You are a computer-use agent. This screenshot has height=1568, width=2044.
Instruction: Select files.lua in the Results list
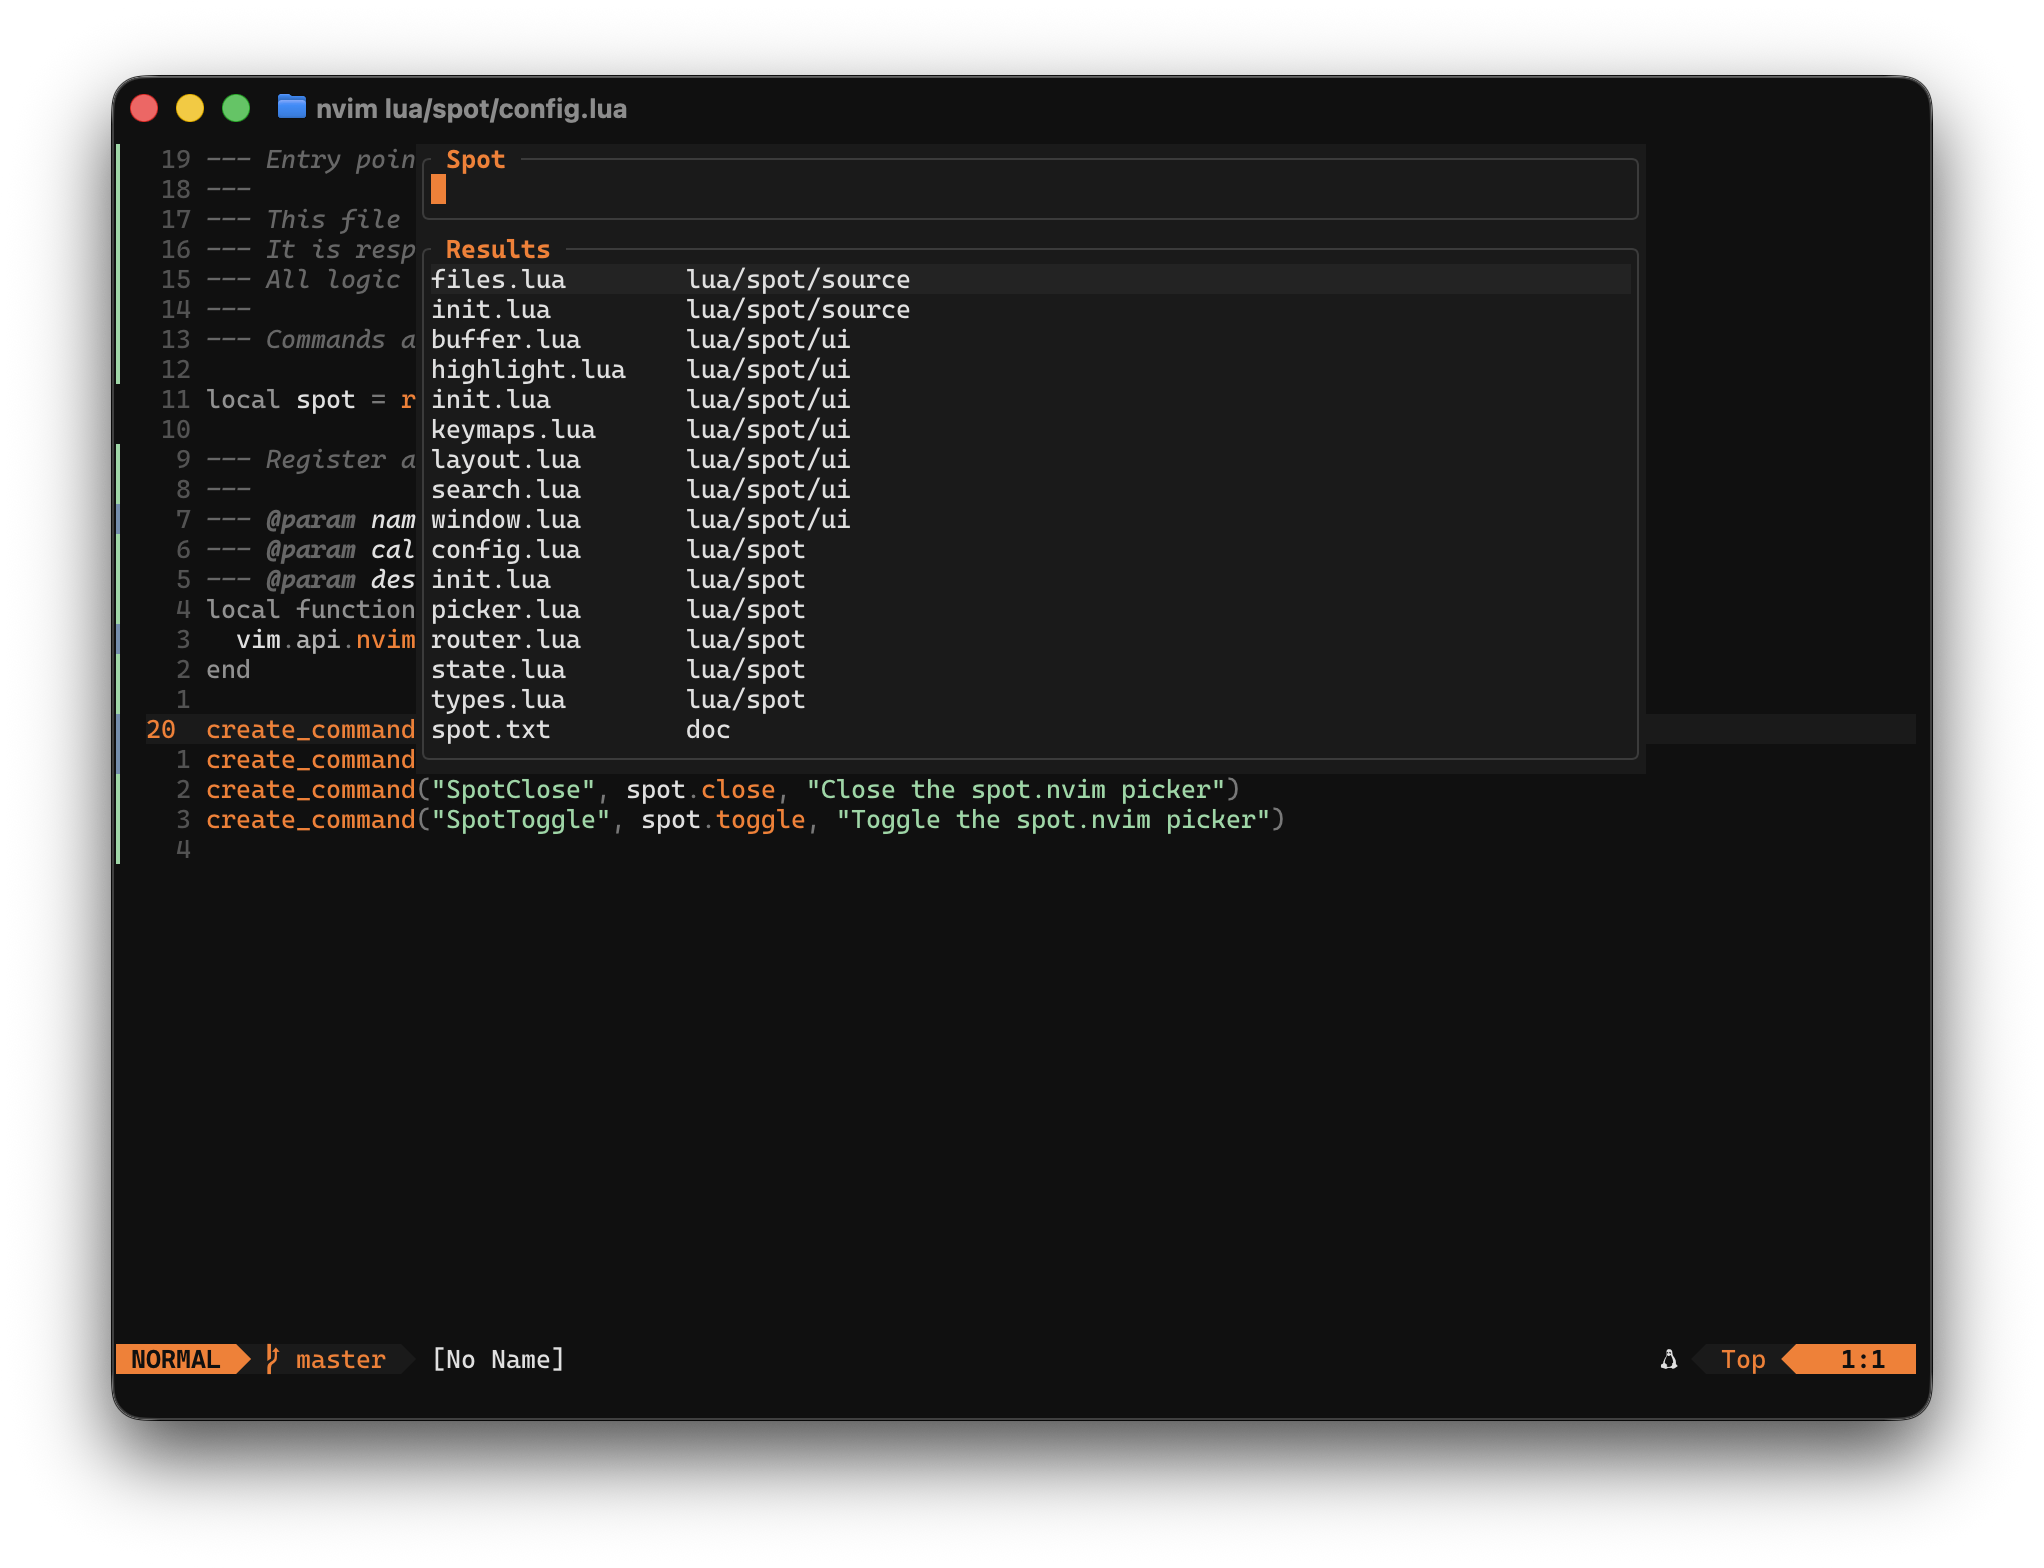click(x=498, y=279)
